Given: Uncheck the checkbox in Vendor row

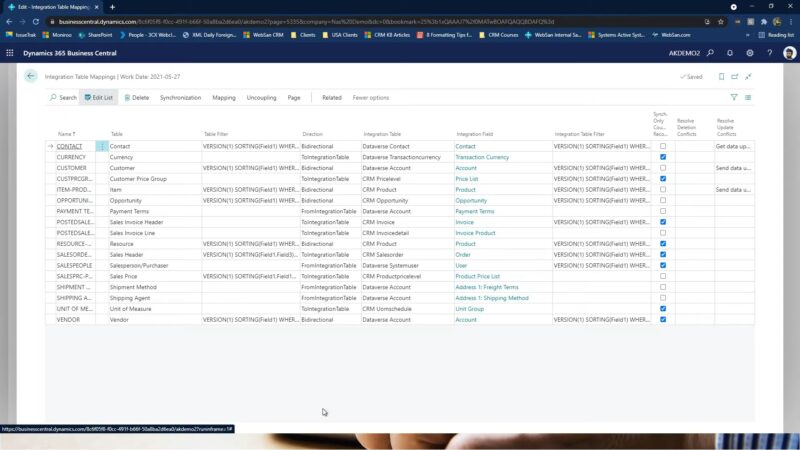Looking at the screenshot, I should click(663, 319).
